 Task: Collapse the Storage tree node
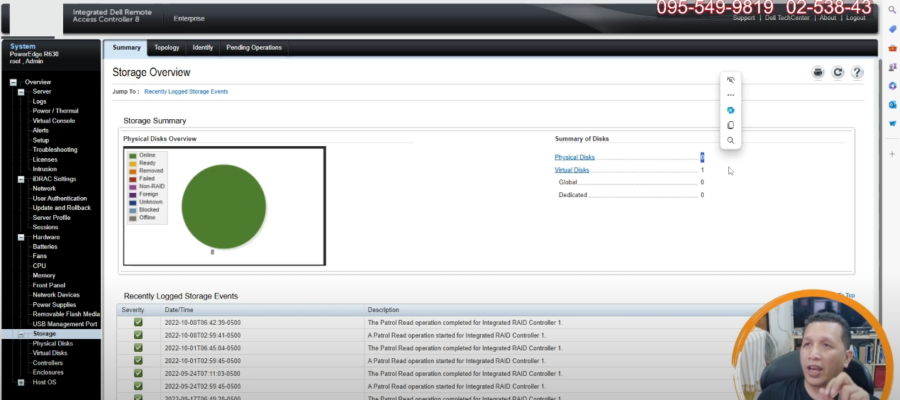[x=21, y=334]
